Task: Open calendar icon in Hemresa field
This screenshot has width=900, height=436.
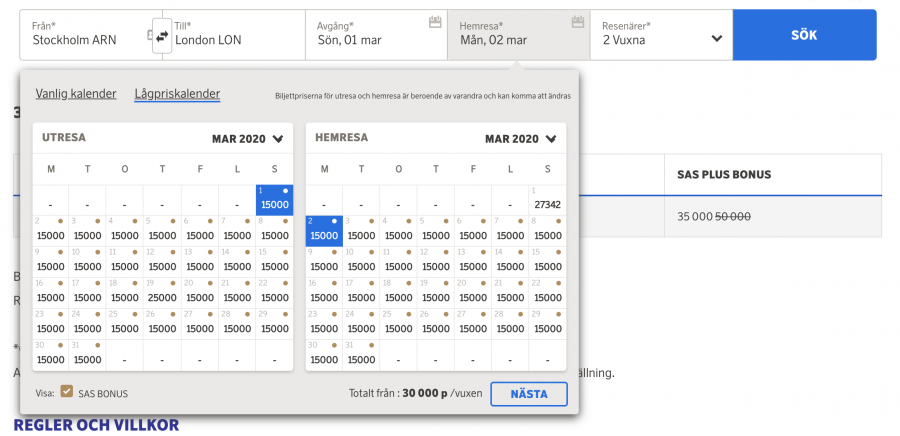Action: [x=577, y=21]
